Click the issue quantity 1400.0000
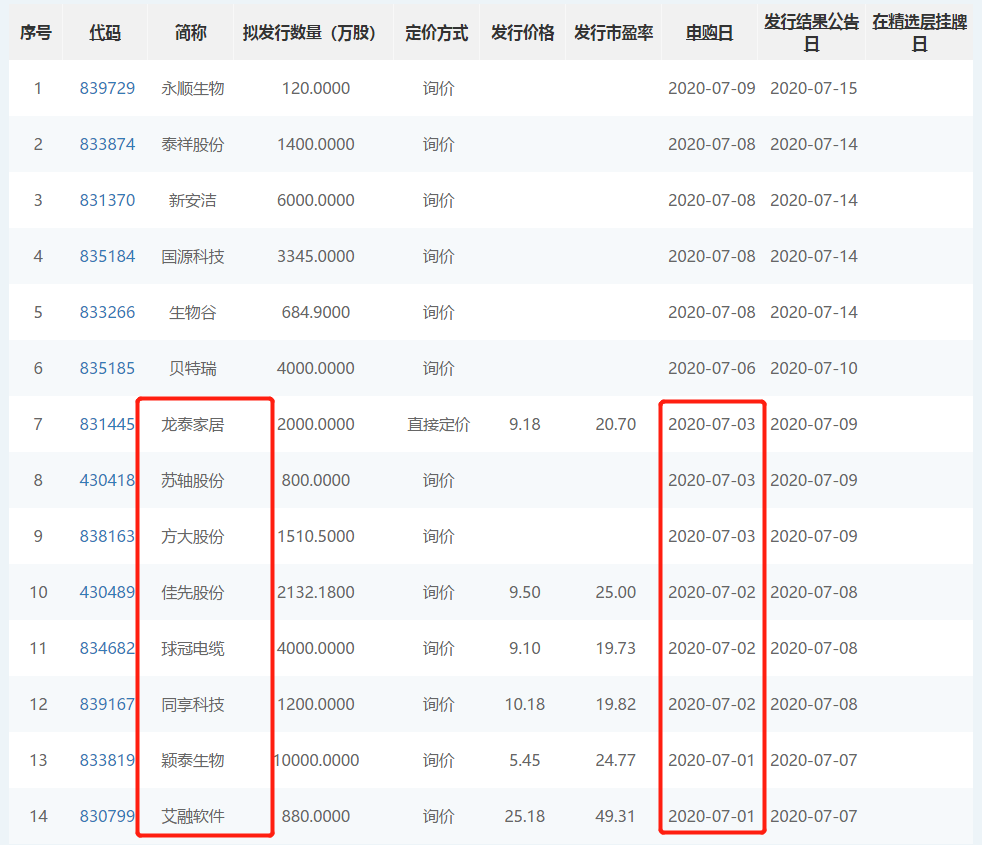982x845 pixels. click(316, 145)
